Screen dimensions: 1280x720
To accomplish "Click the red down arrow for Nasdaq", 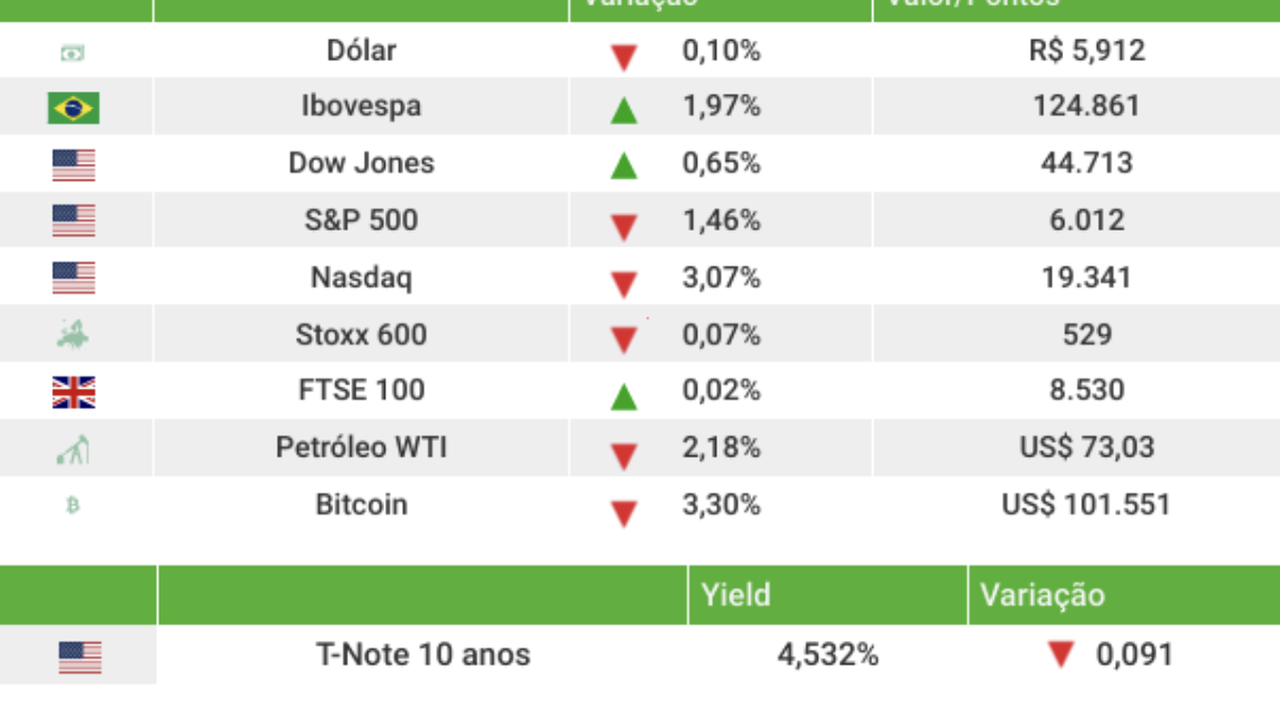I will [624, 284].
